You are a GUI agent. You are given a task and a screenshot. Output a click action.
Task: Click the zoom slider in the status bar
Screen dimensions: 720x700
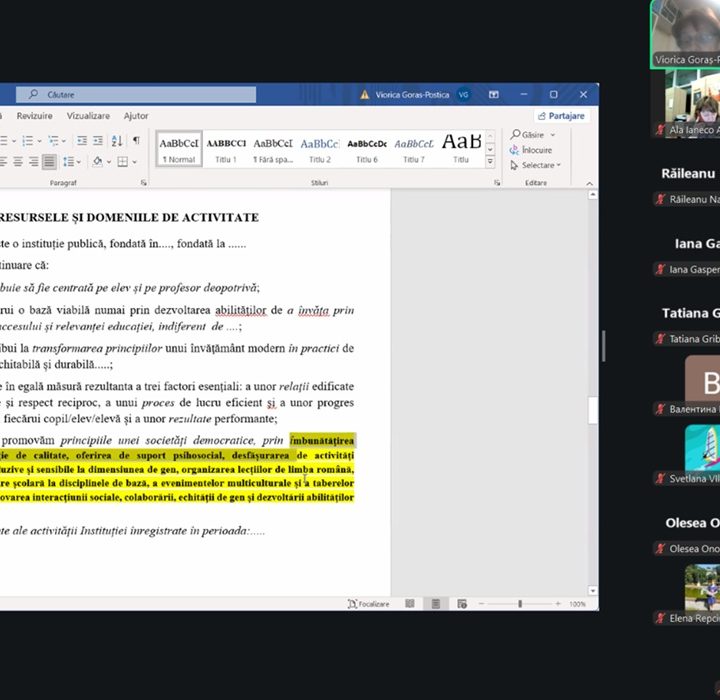pos(519,604)
